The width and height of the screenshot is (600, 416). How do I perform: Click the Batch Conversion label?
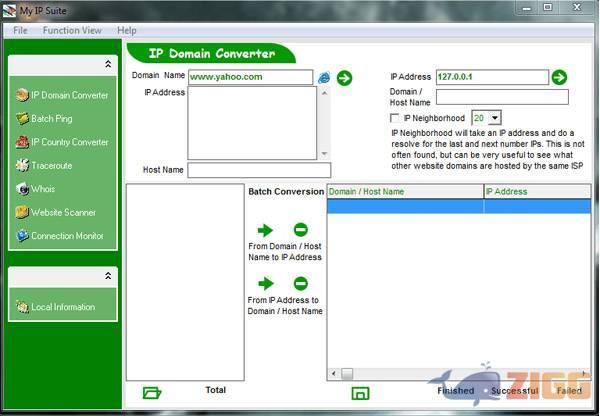pos(286,191)
